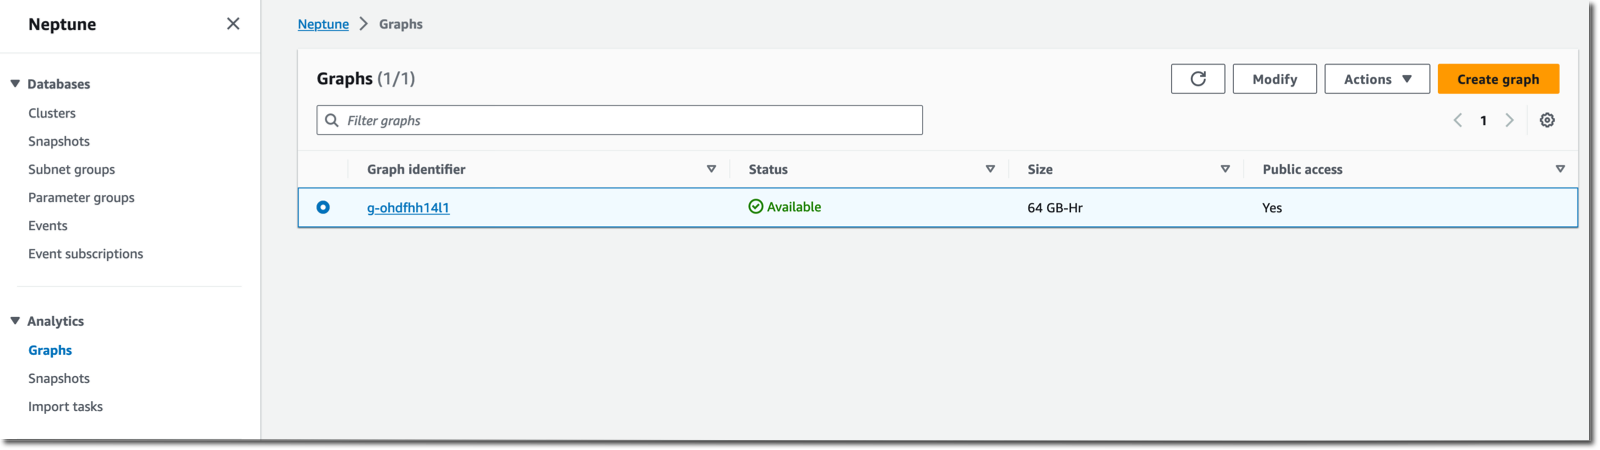The height and width of the screenshot is (450, 1600).
Task: Go to previous page arrow
Action: (x=1458, y=120)
